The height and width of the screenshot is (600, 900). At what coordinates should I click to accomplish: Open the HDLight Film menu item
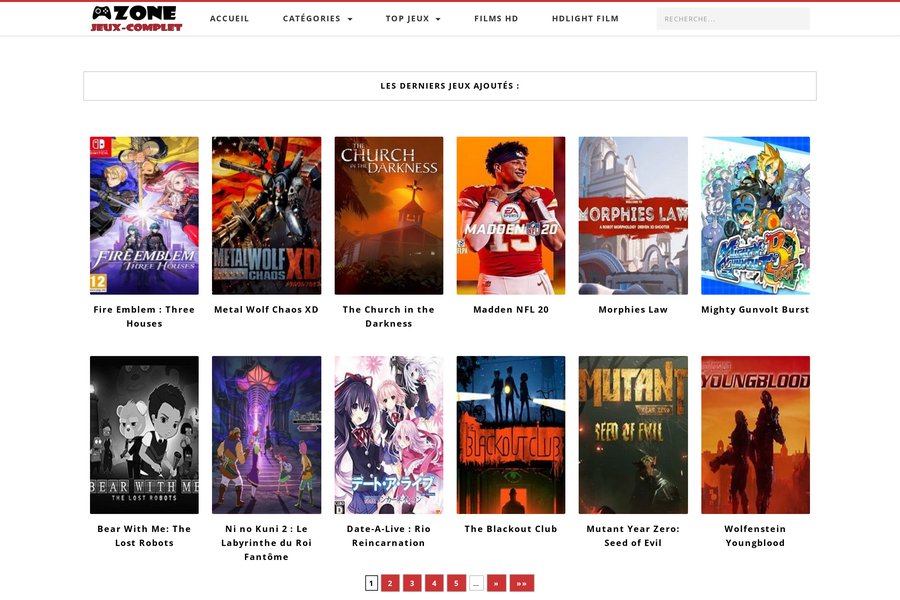(585, 18)
